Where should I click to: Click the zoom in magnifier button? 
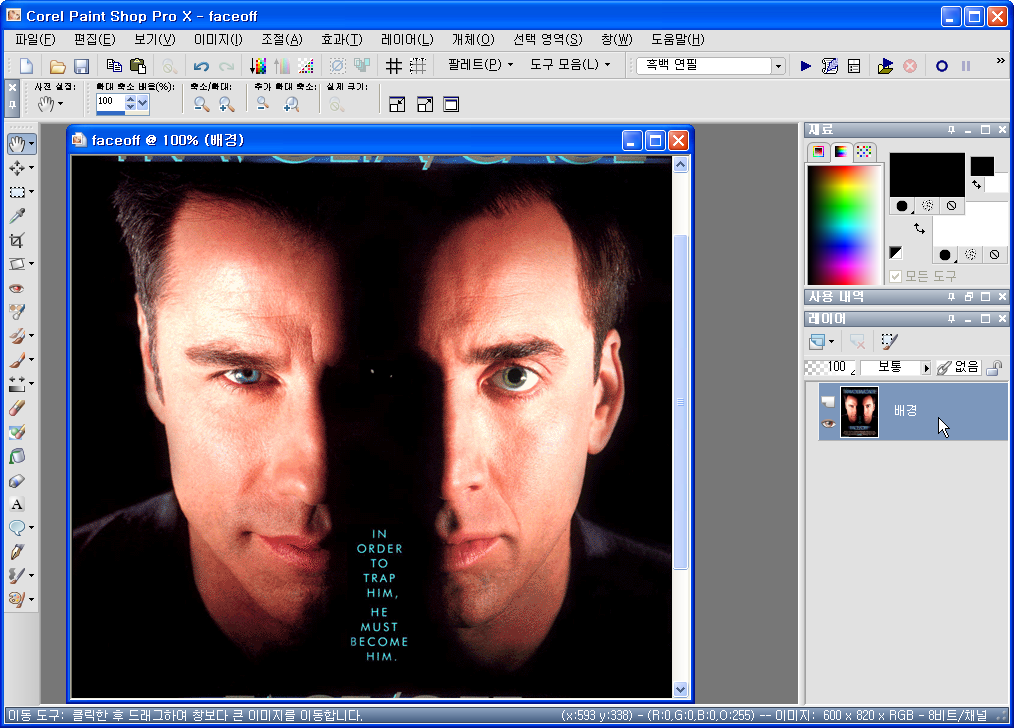coord(226,104)
